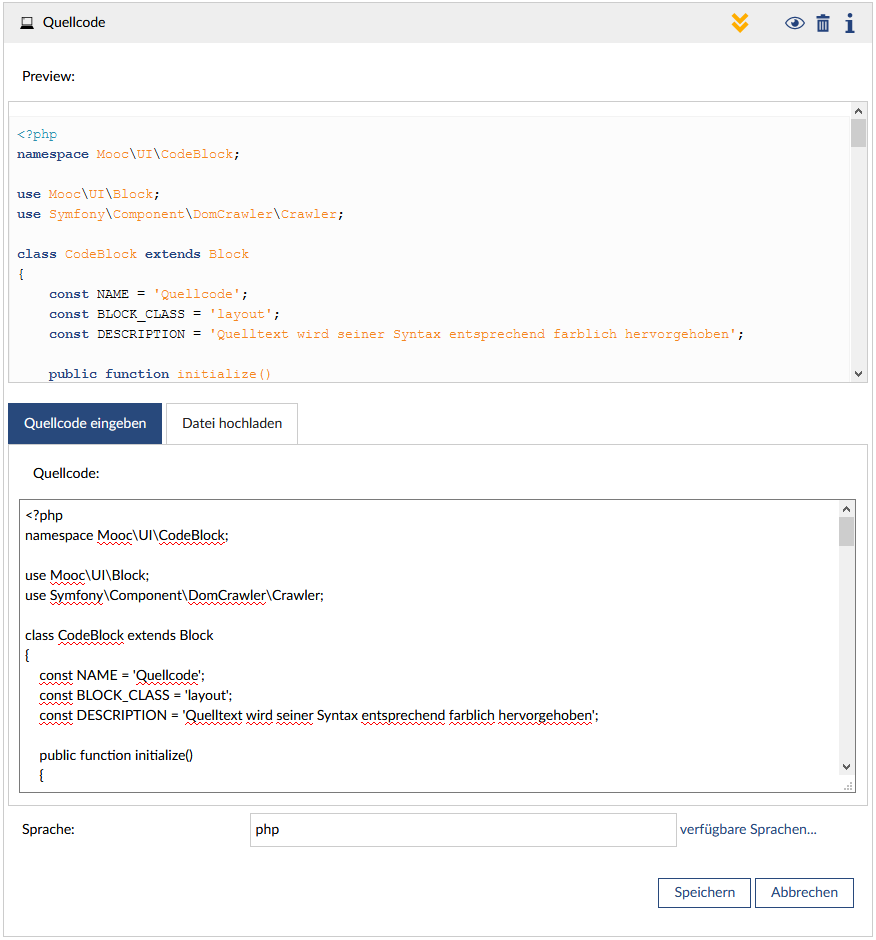Grab the textarea resize handle corner
The height and width of the screenshot is (940, 876).
pos(848,786)
